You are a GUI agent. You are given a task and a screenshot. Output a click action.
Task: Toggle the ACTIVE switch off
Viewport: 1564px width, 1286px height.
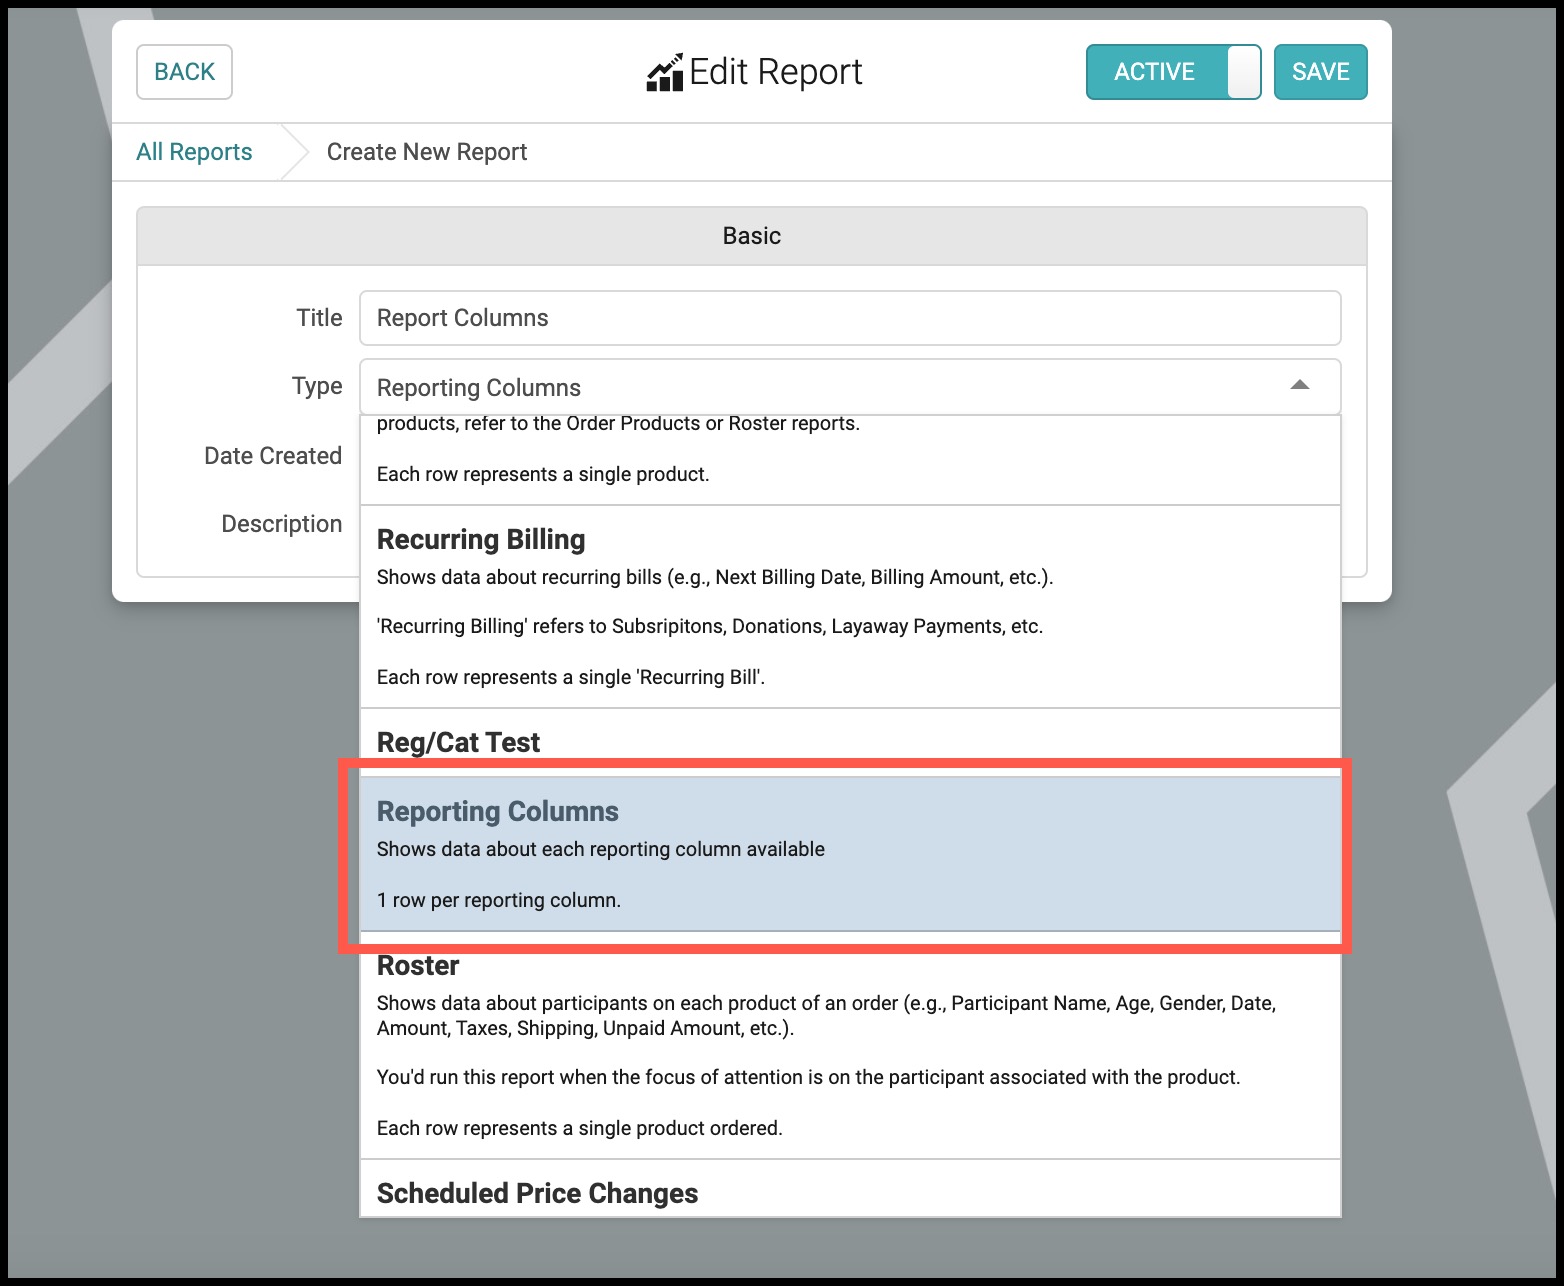tap(1173, 72)
